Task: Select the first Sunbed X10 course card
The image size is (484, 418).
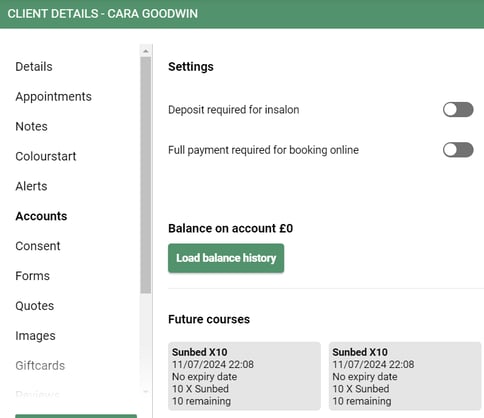Action: point(244,376)
